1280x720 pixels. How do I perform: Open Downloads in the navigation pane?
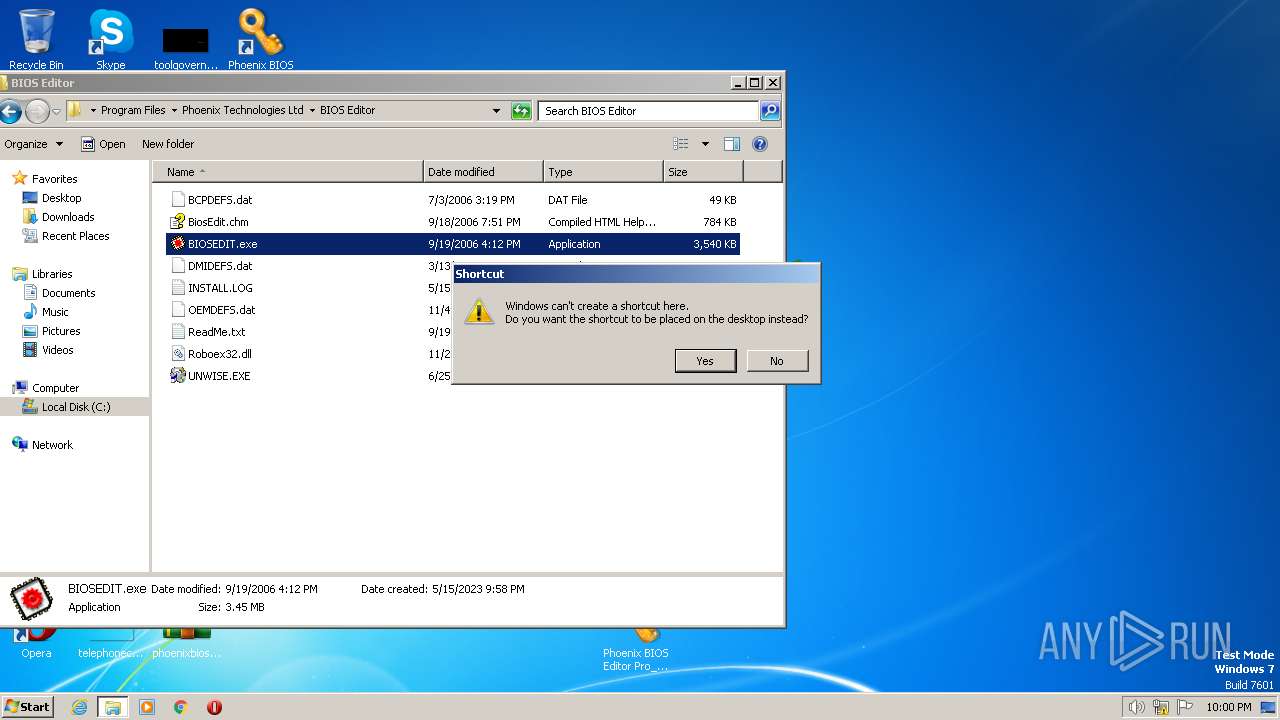(x=68, y=217)
